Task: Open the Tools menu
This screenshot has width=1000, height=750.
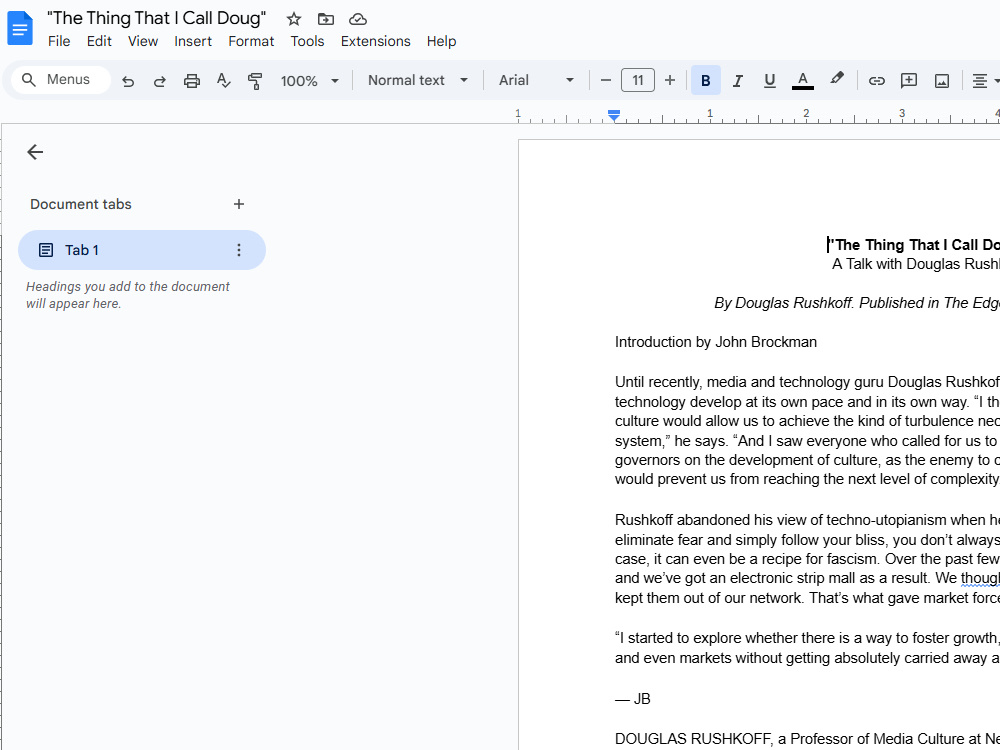Action: pyautogui.click(x=307, y=41)
